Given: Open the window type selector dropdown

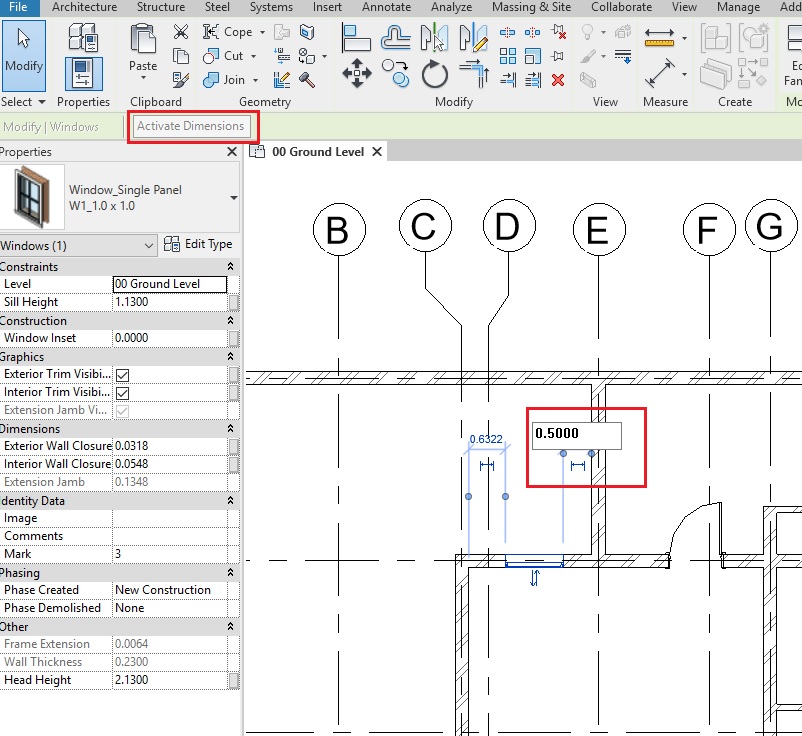Looking at the screenshot, I should 233,197.
